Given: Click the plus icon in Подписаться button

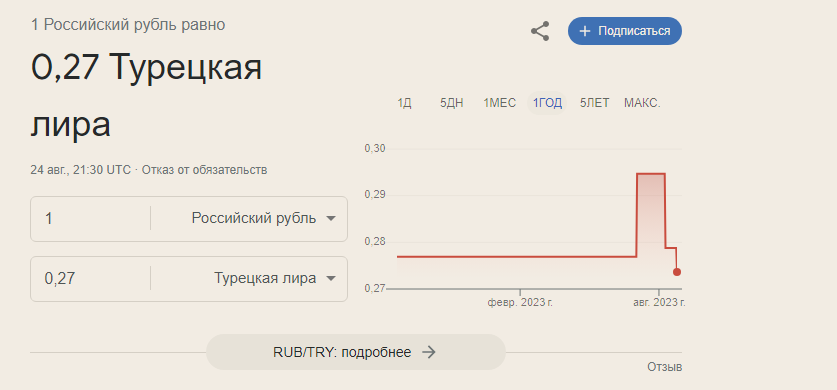Looking at the screenshot, I should coord(585,31).
